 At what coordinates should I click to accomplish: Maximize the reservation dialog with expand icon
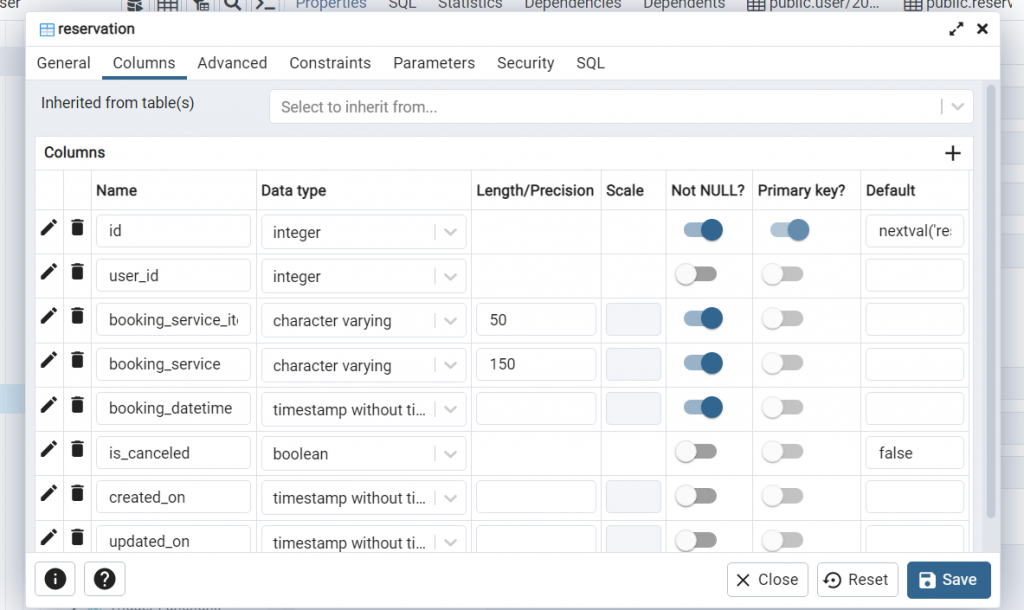pyautogui.click(x=956, y=29)
